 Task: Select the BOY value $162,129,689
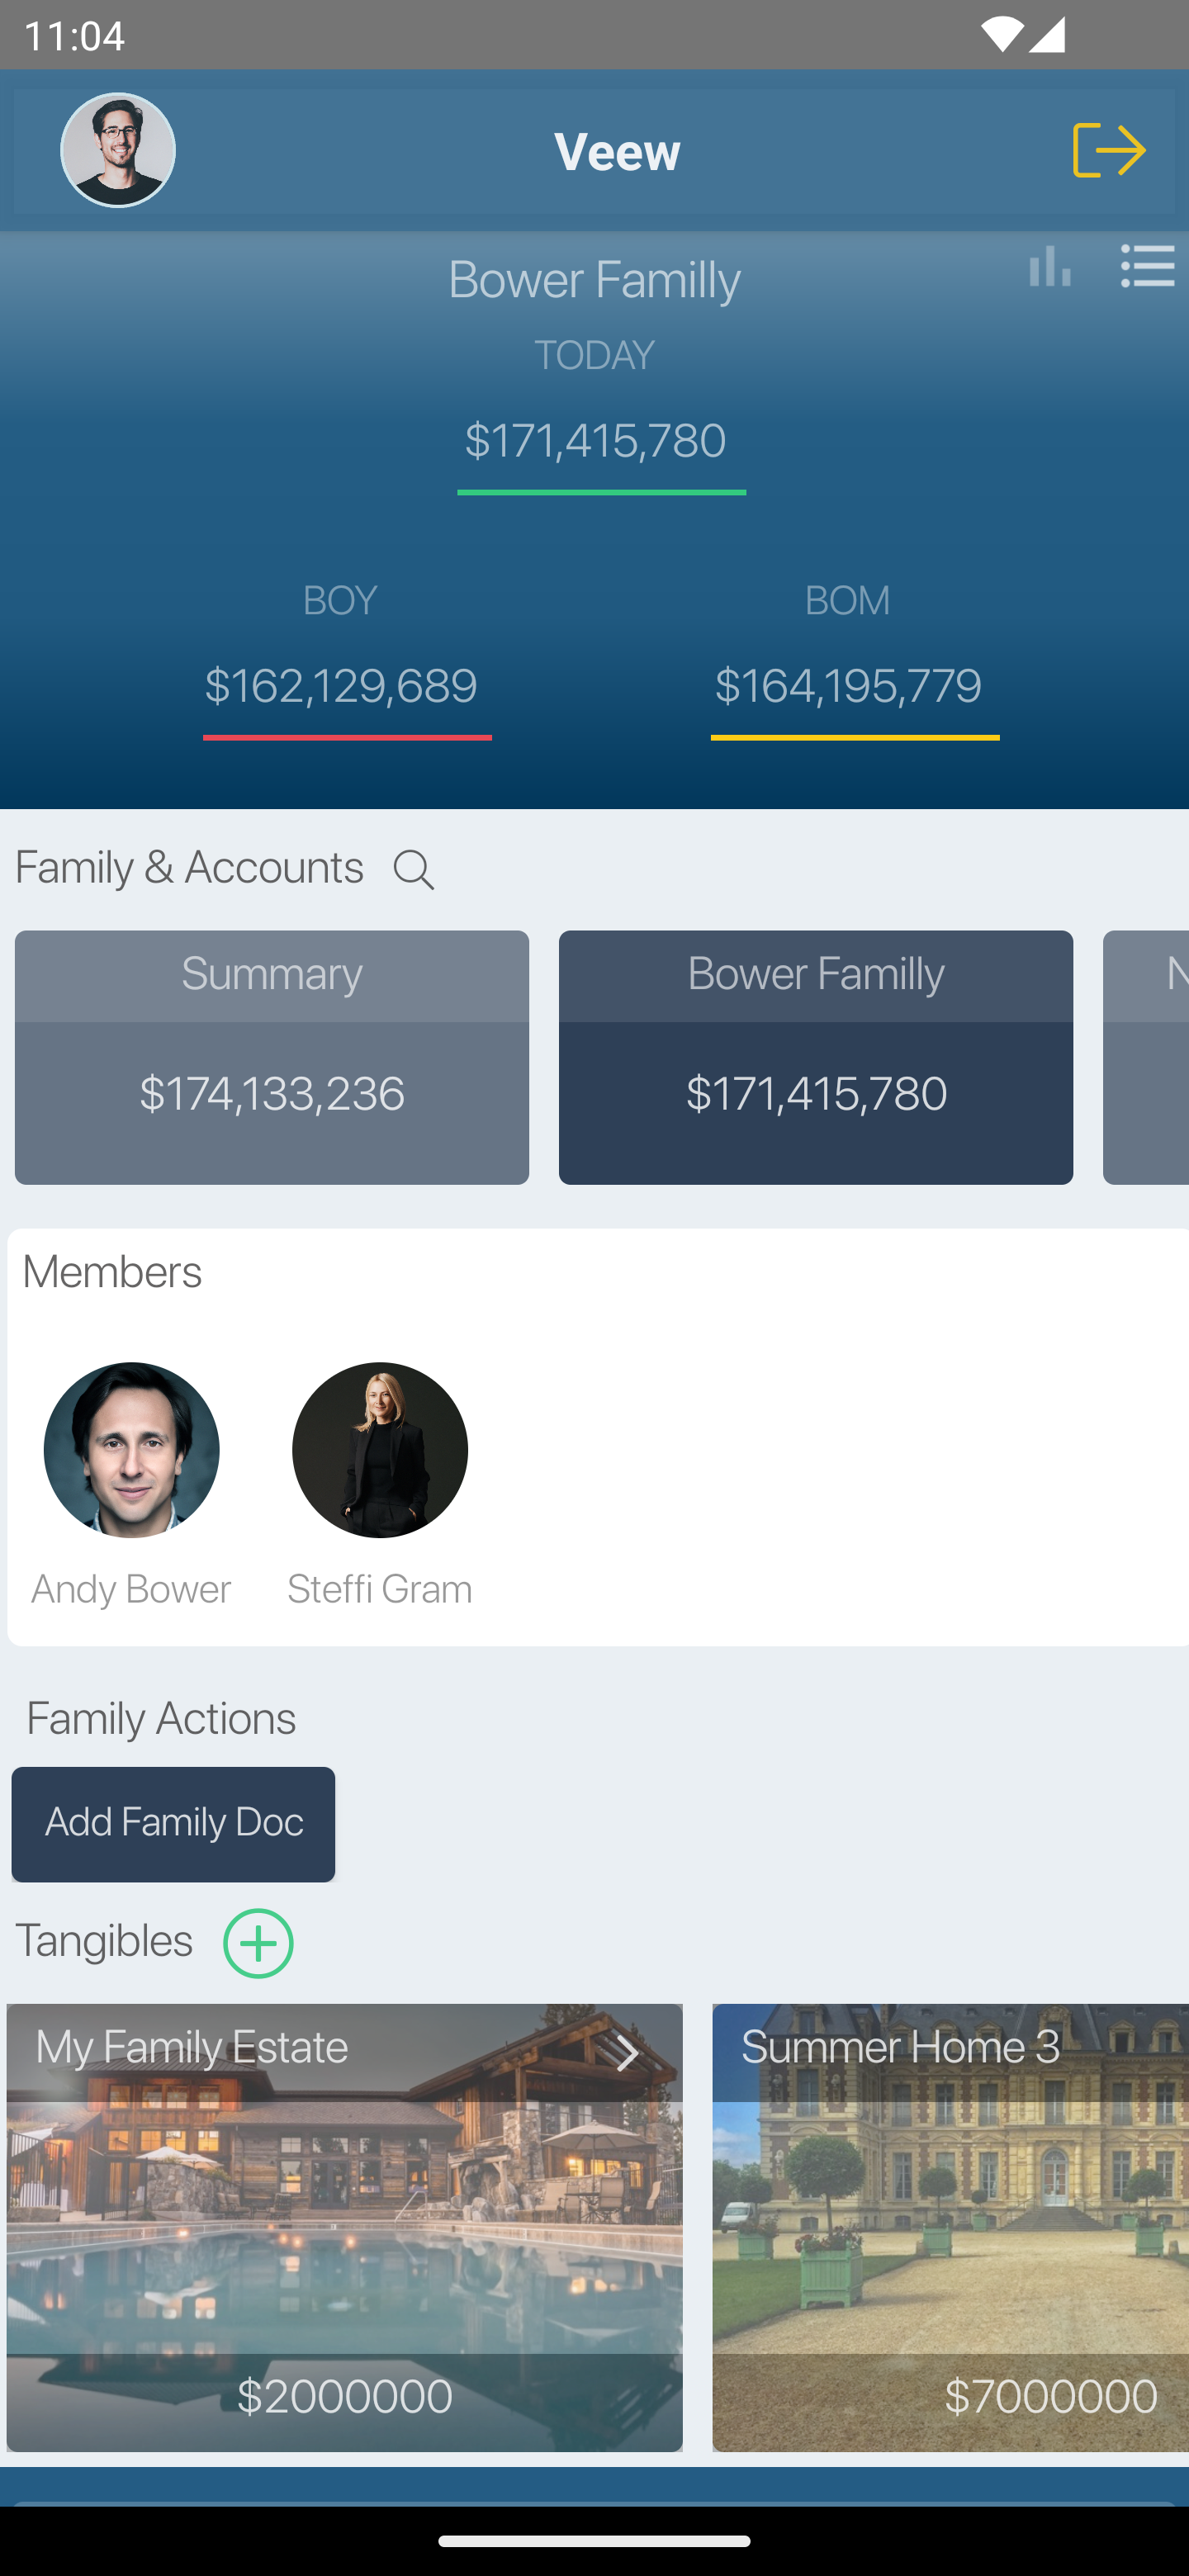pos(341,686)
